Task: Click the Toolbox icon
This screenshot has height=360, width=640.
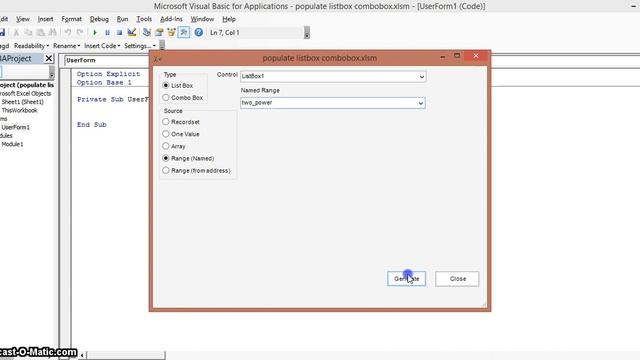Action: tap(184, 32)
